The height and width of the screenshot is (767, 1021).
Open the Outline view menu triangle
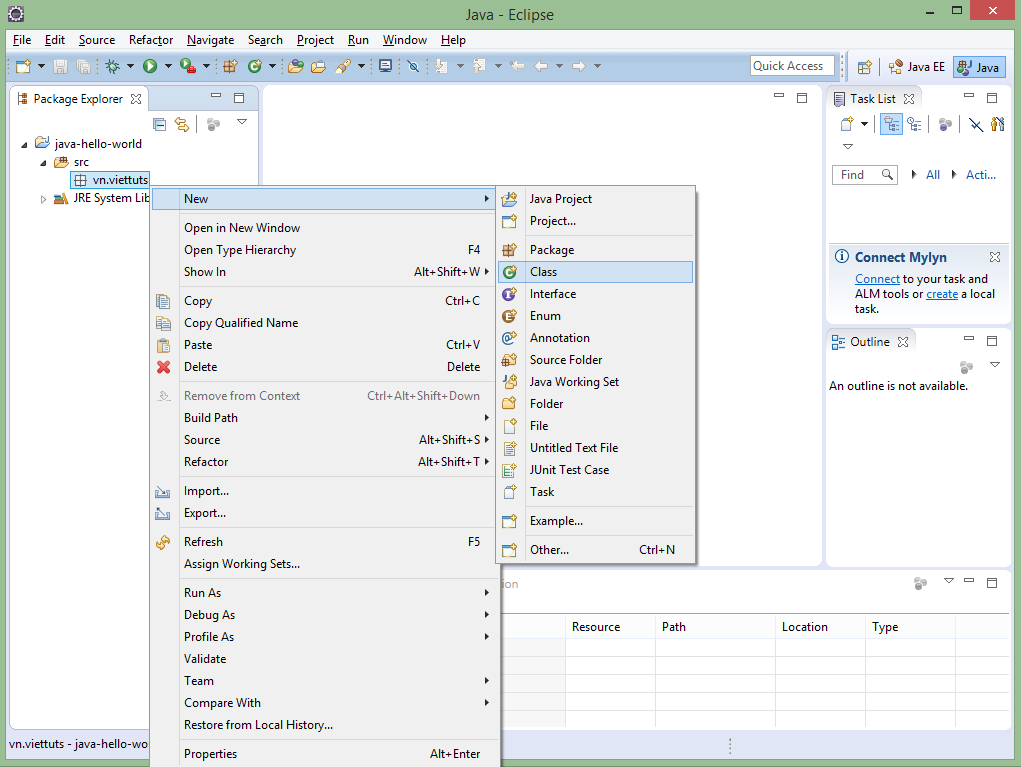[x=995, y=365]
